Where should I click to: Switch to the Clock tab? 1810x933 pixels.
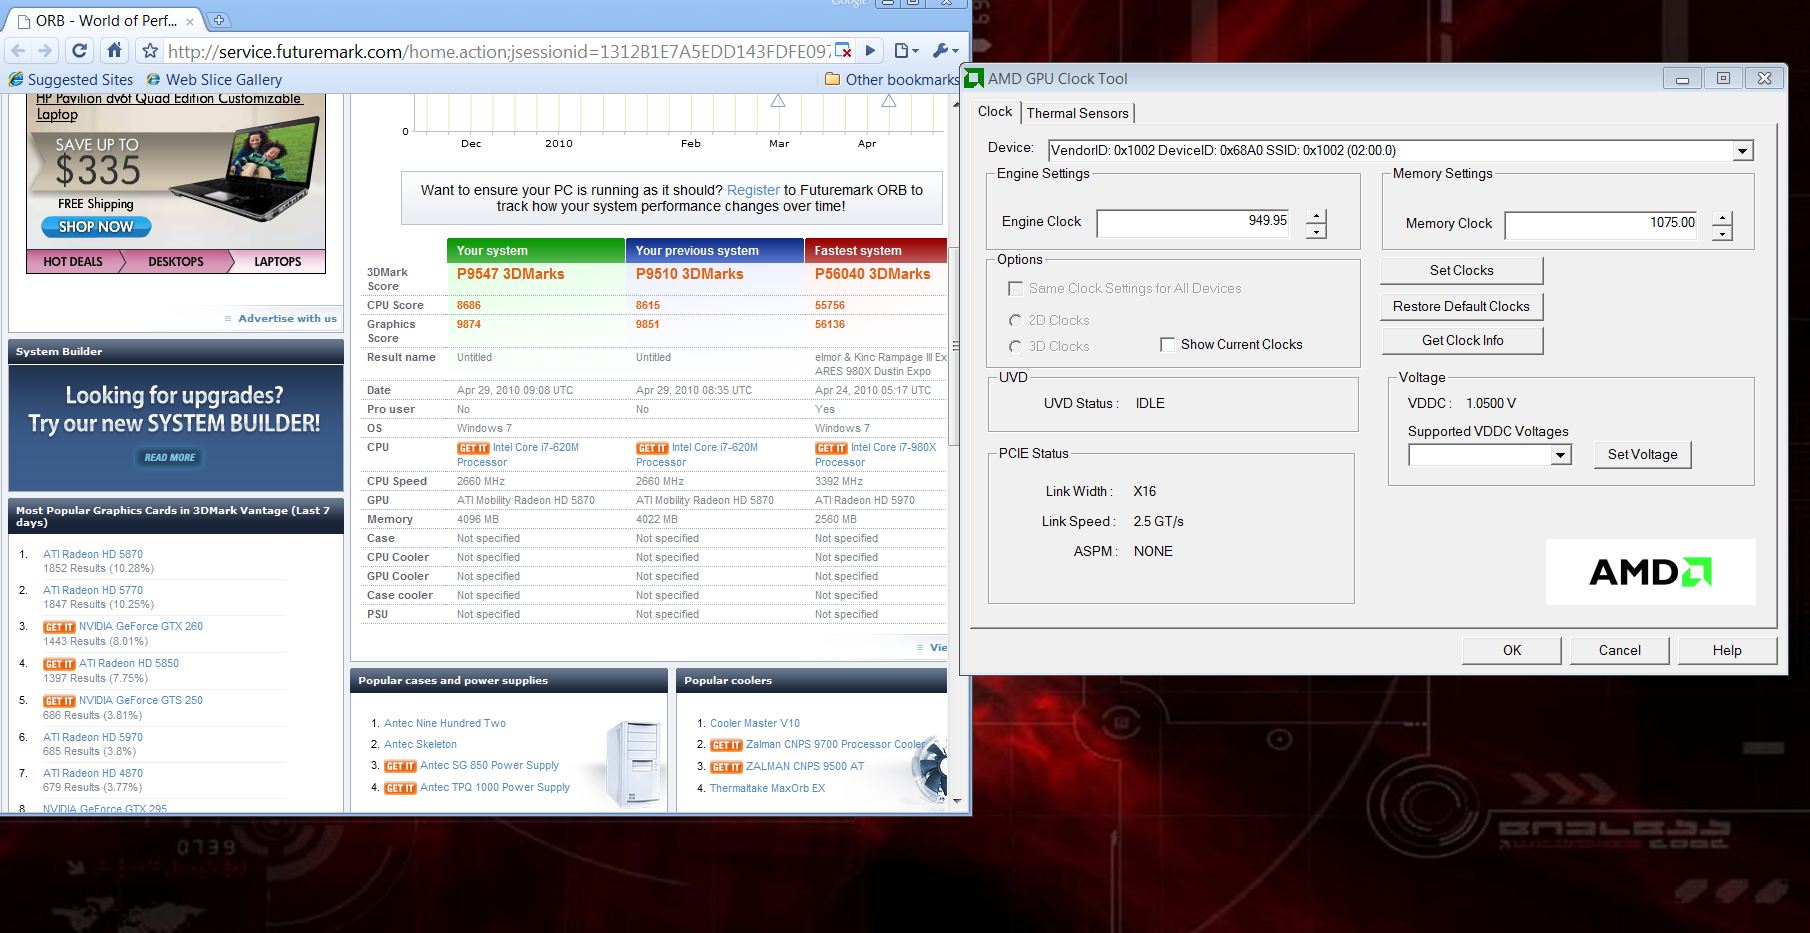pos(995,112)
